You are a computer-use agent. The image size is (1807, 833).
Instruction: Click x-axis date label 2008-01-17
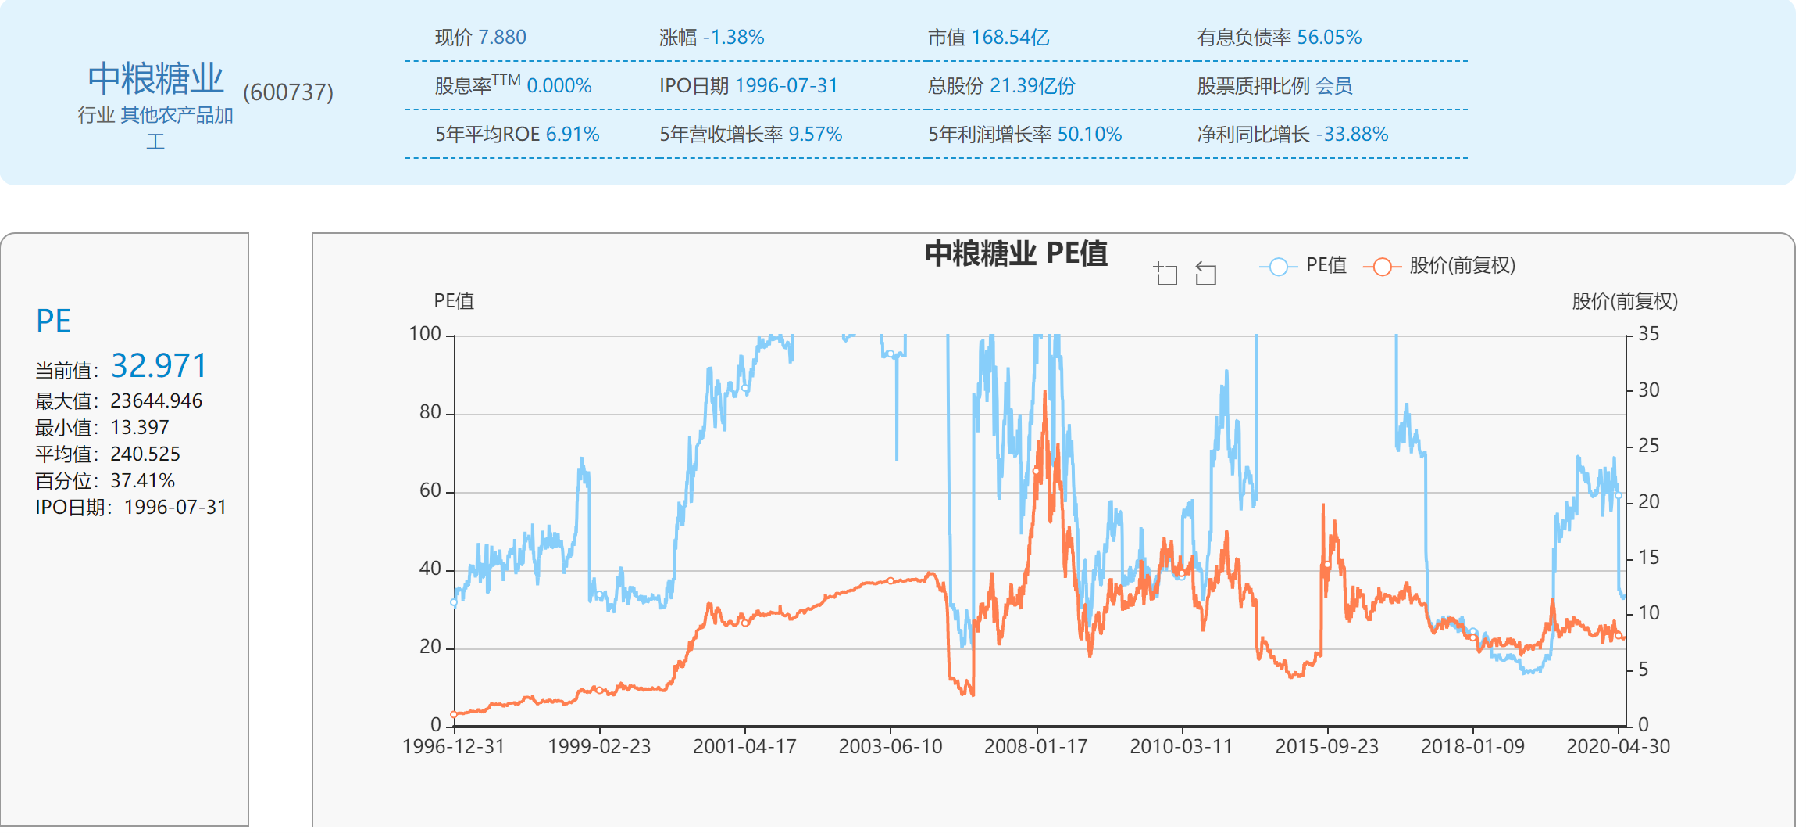tap(1035, 747)
